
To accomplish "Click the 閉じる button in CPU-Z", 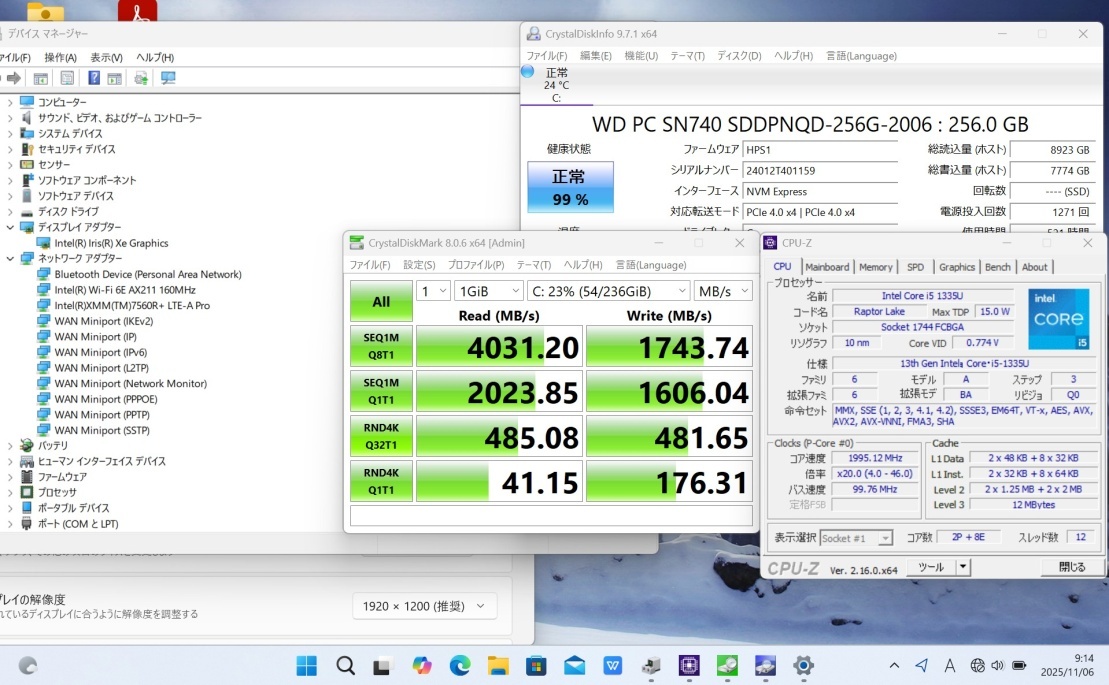I will pyautogui.click(x=1071, y=567).
